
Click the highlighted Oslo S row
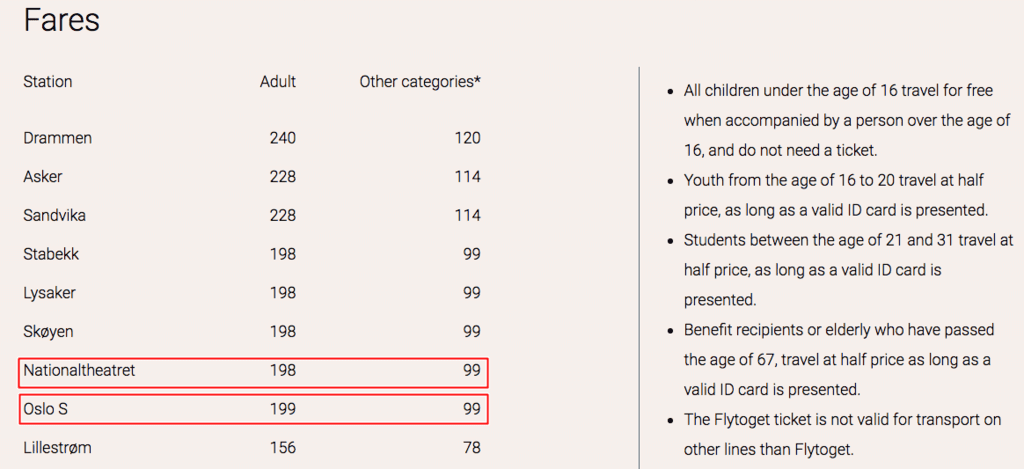click(253, 409)
